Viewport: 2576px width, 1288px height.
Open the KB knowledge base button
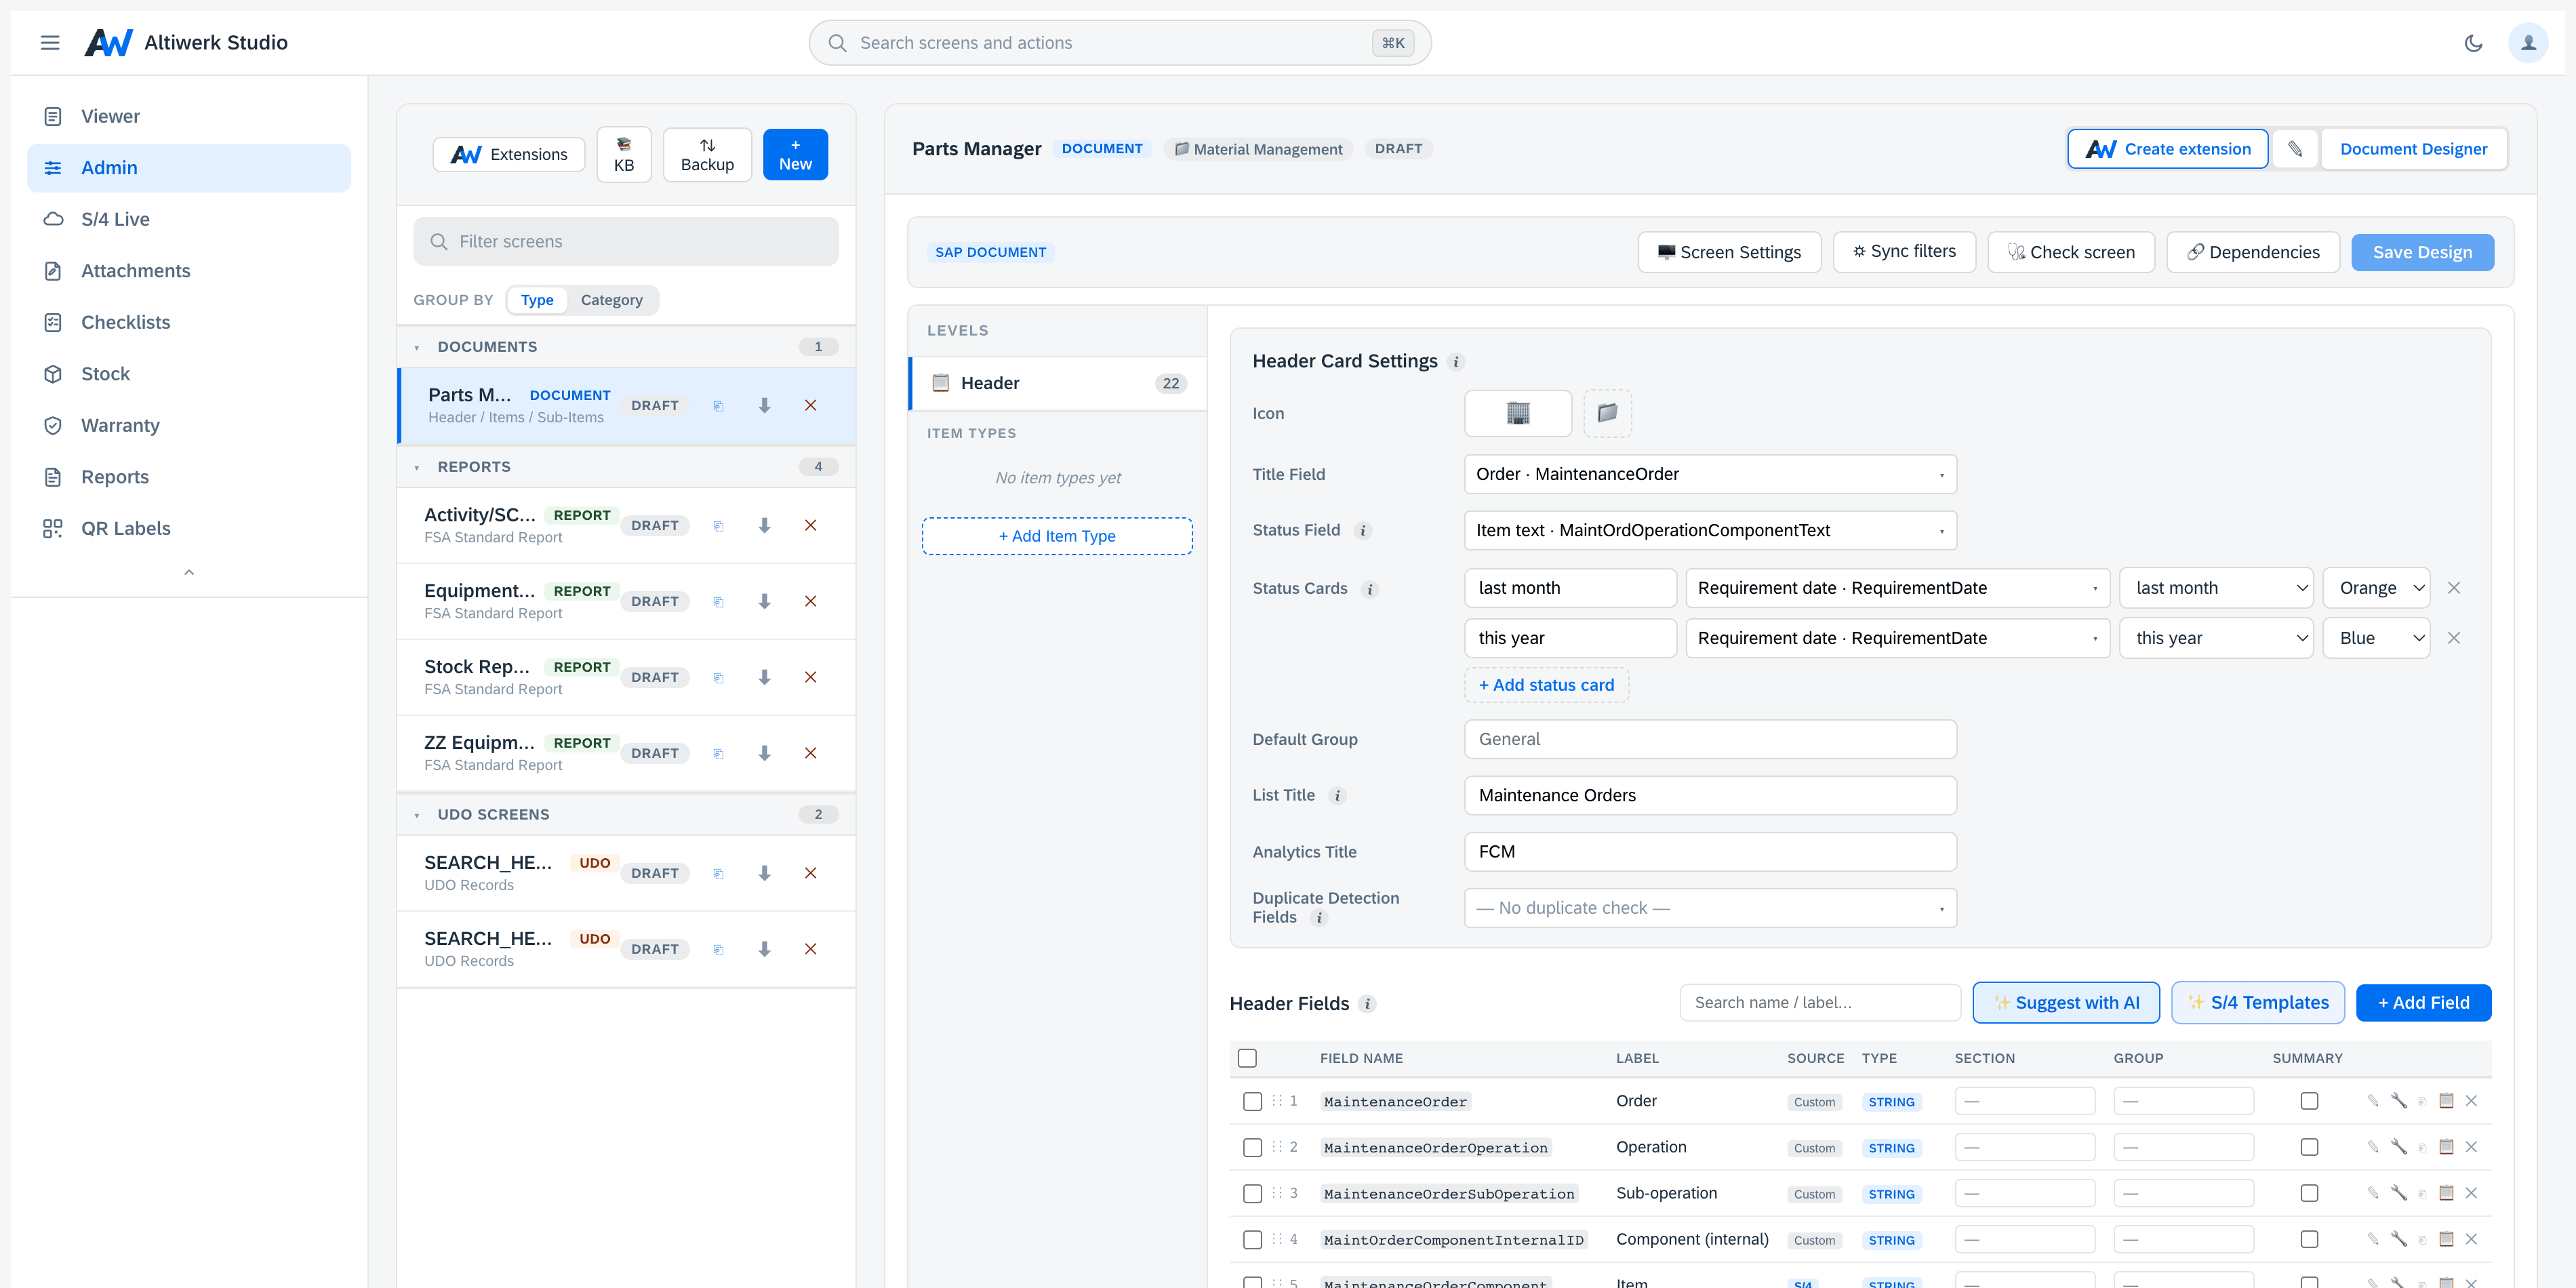point(624,154)
